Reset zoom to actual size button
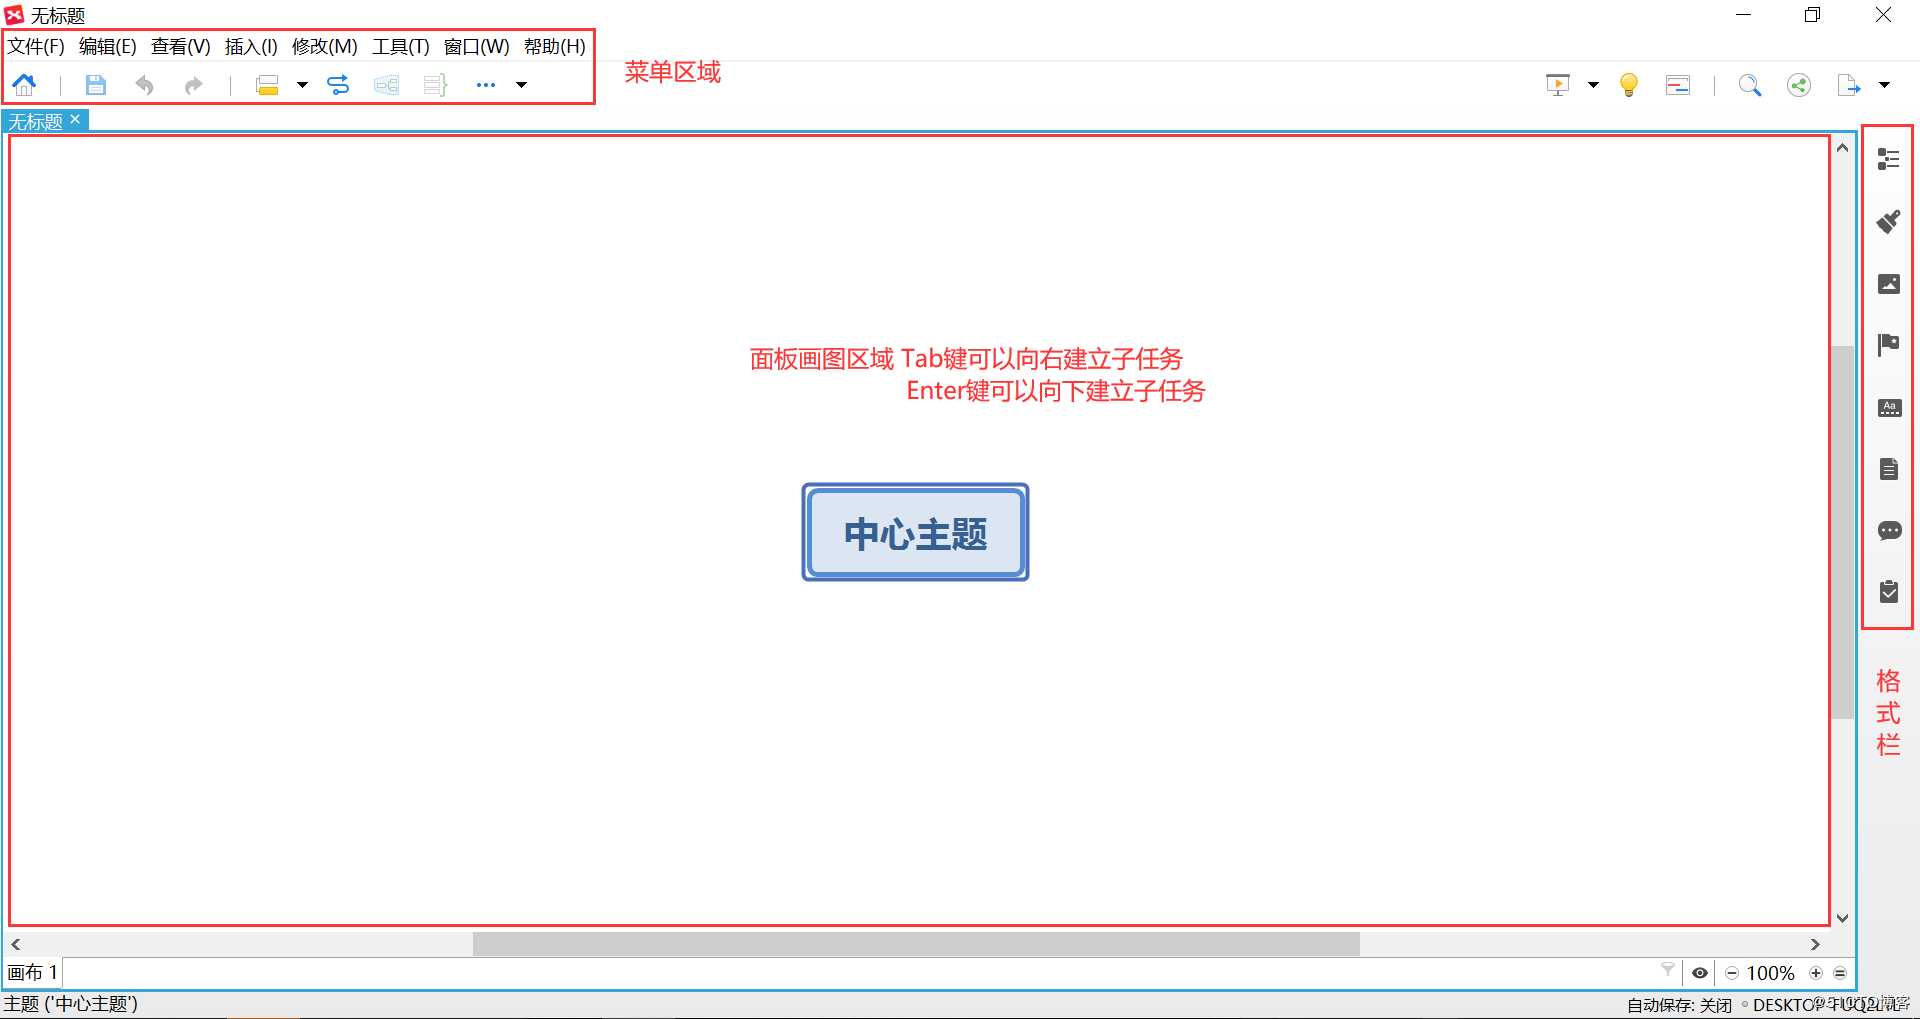This screenshot has width=1920, height=1019. click(1839, 973)
